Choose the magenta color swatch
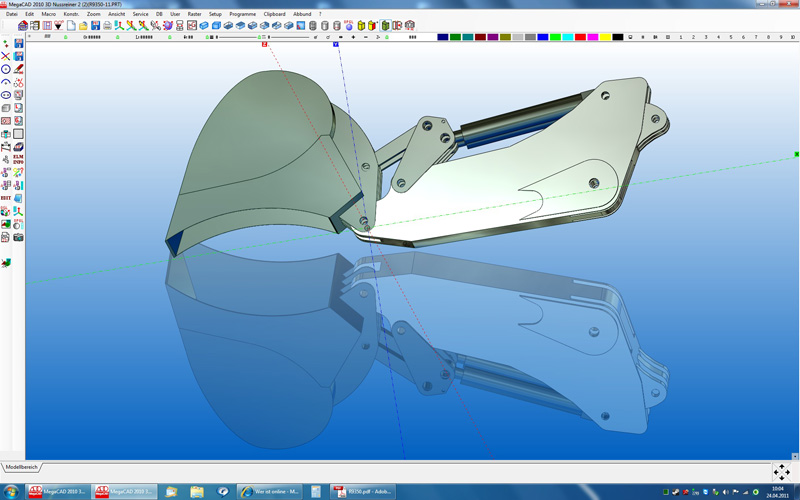The width and height of the screenshot is (800, 500). point(593,37)
